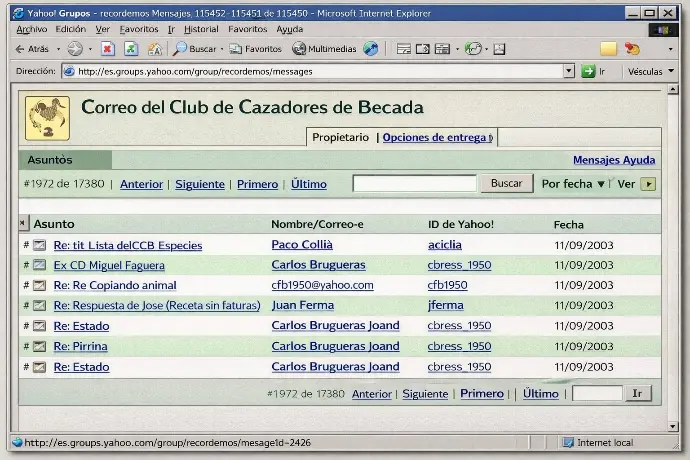Click the woodcock club logo image
This screenshot has width=690, height=460.
click(x=48, y=118)
